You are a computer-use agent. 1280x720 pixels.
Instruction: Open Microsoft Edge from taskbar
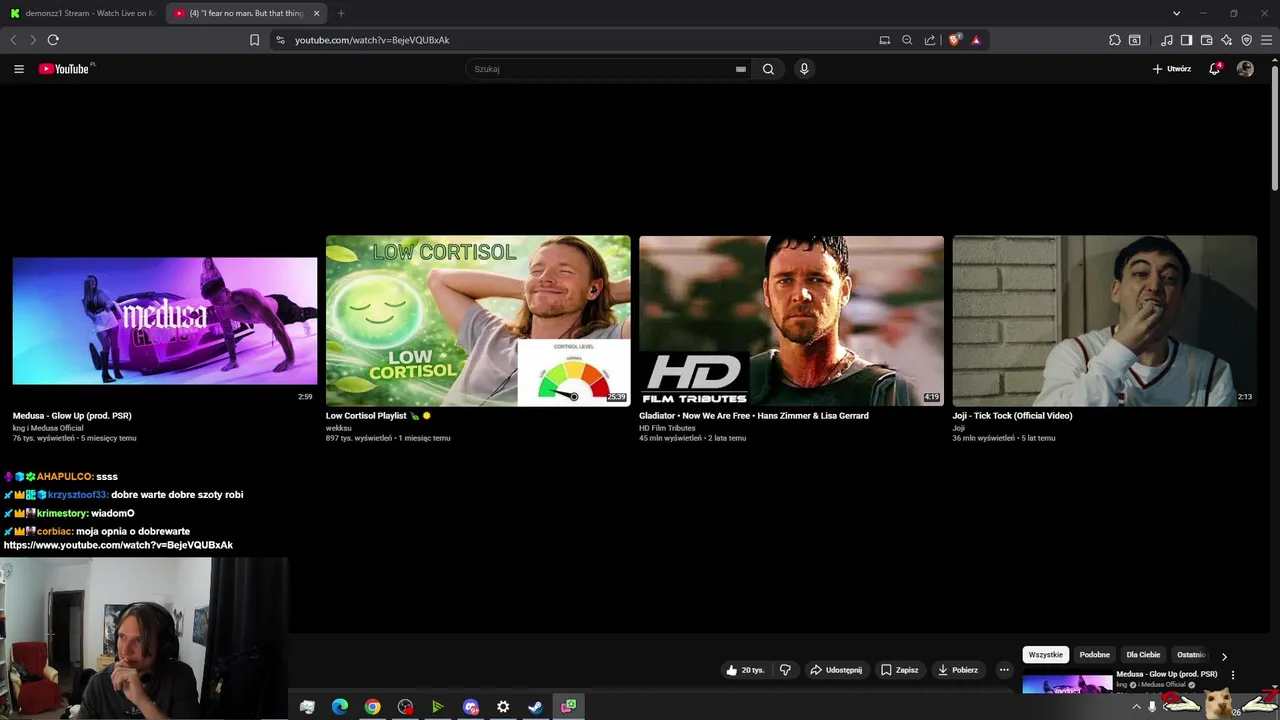(x=340, y=707)
